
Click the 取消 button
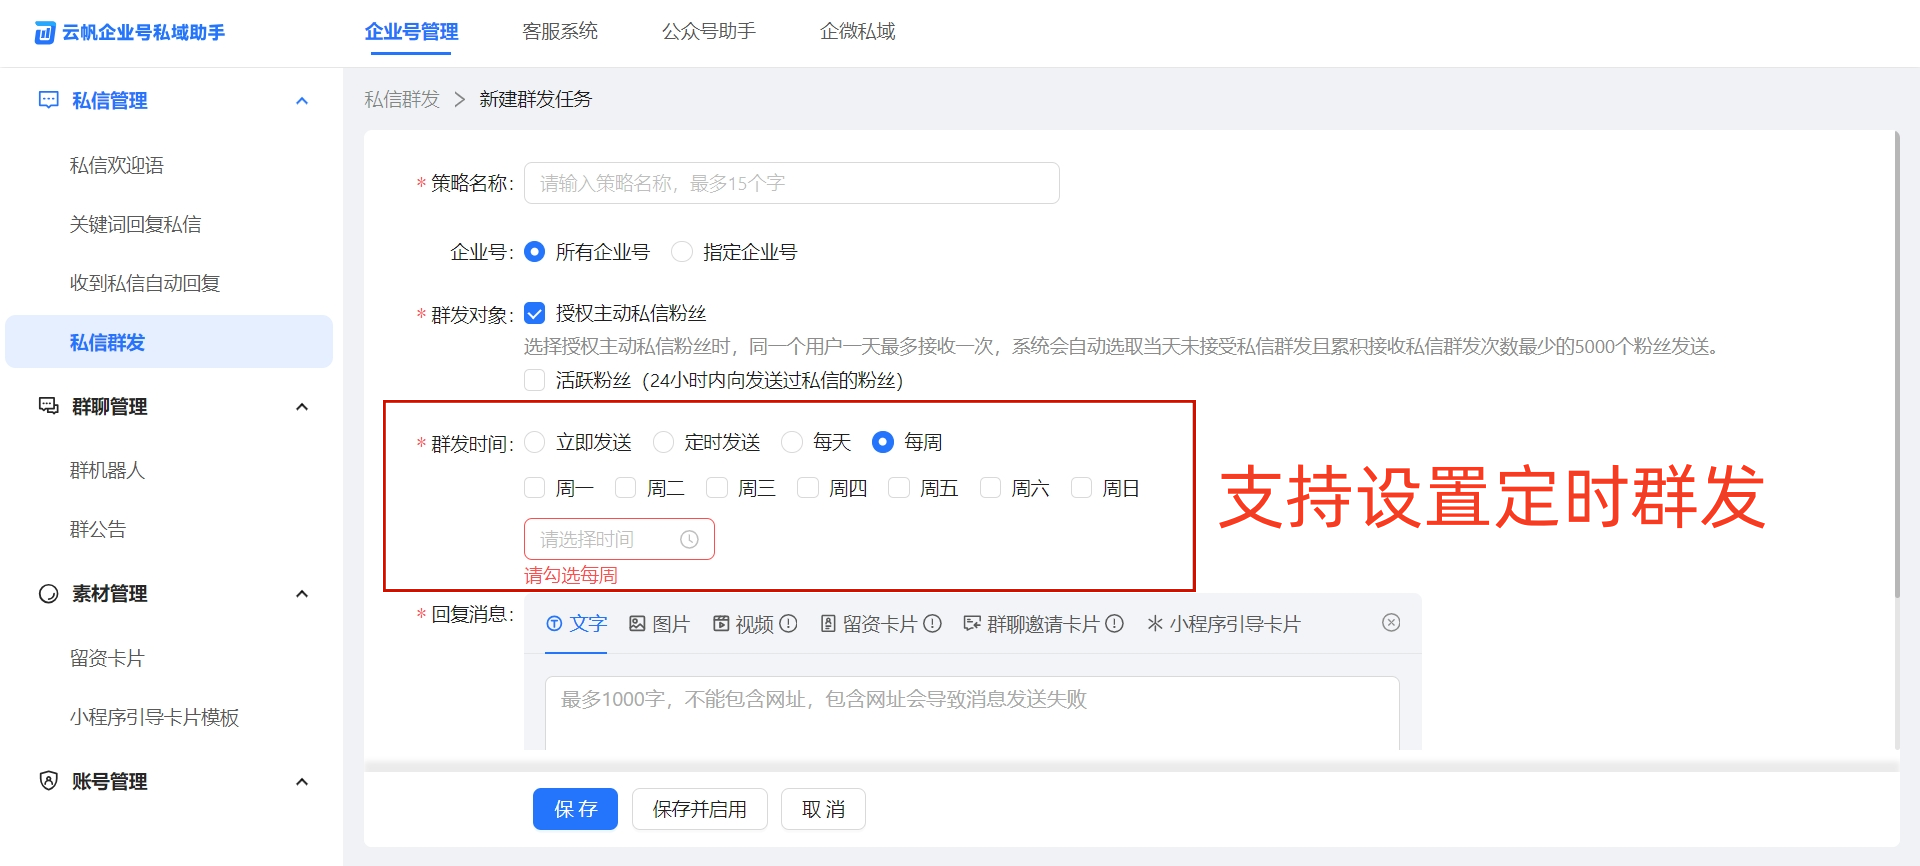[x=823, y=809]
